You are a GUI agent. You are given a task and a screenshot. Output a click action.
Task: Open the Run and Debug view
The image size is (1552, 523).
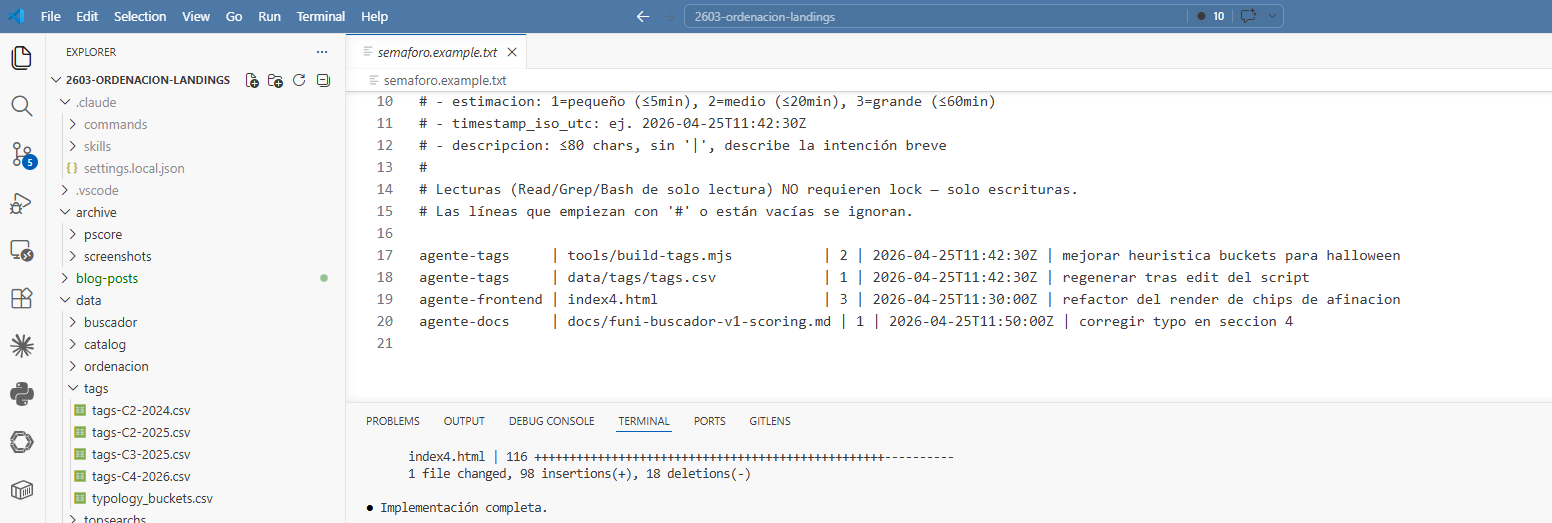pos(21,203)
